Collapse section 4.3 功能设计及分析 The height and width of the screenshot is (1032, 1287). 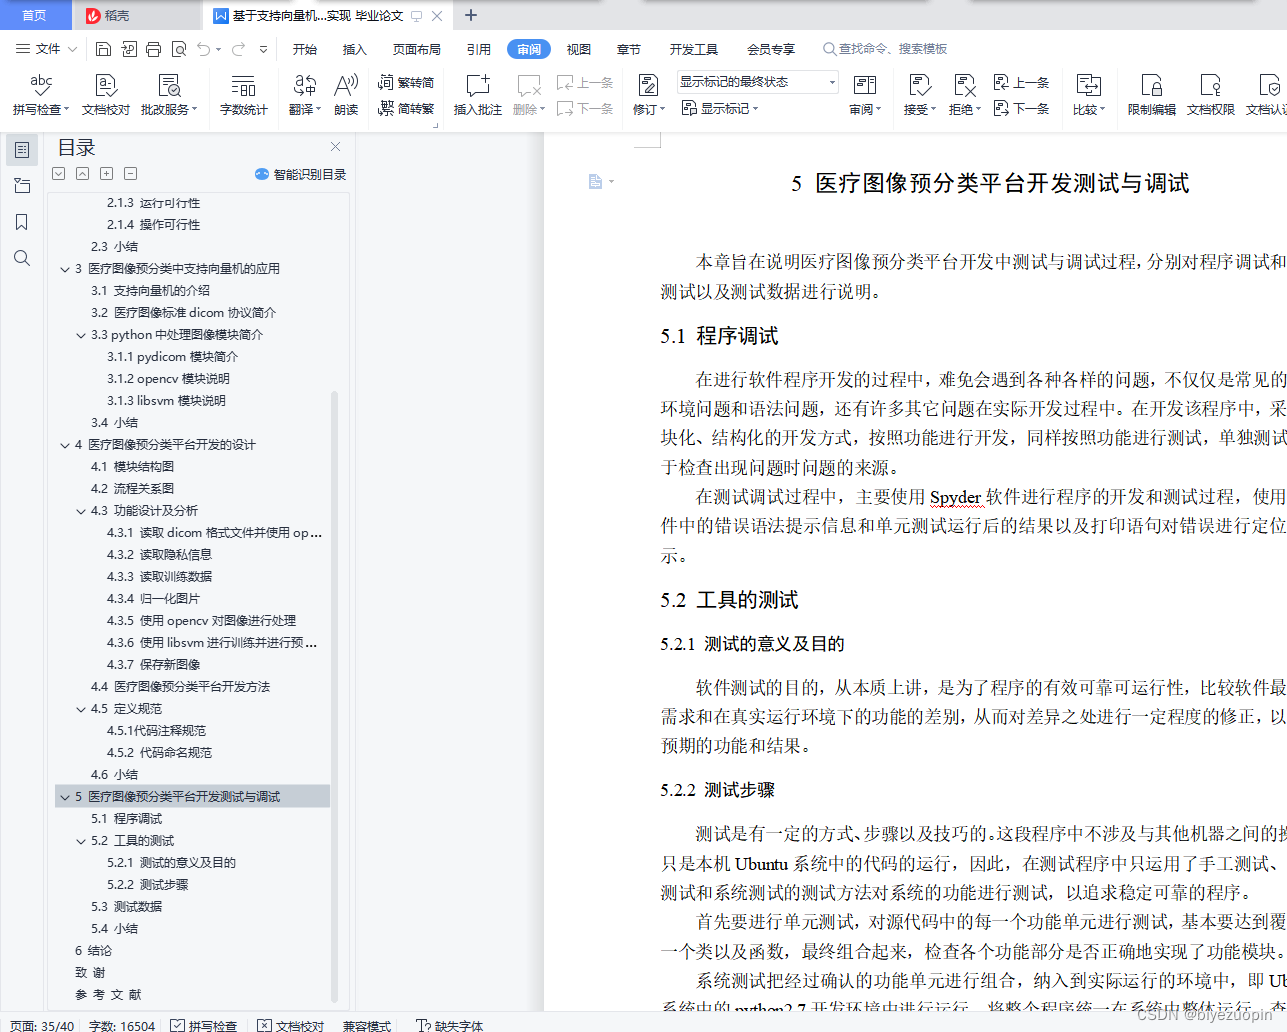[x=81, y=511]
